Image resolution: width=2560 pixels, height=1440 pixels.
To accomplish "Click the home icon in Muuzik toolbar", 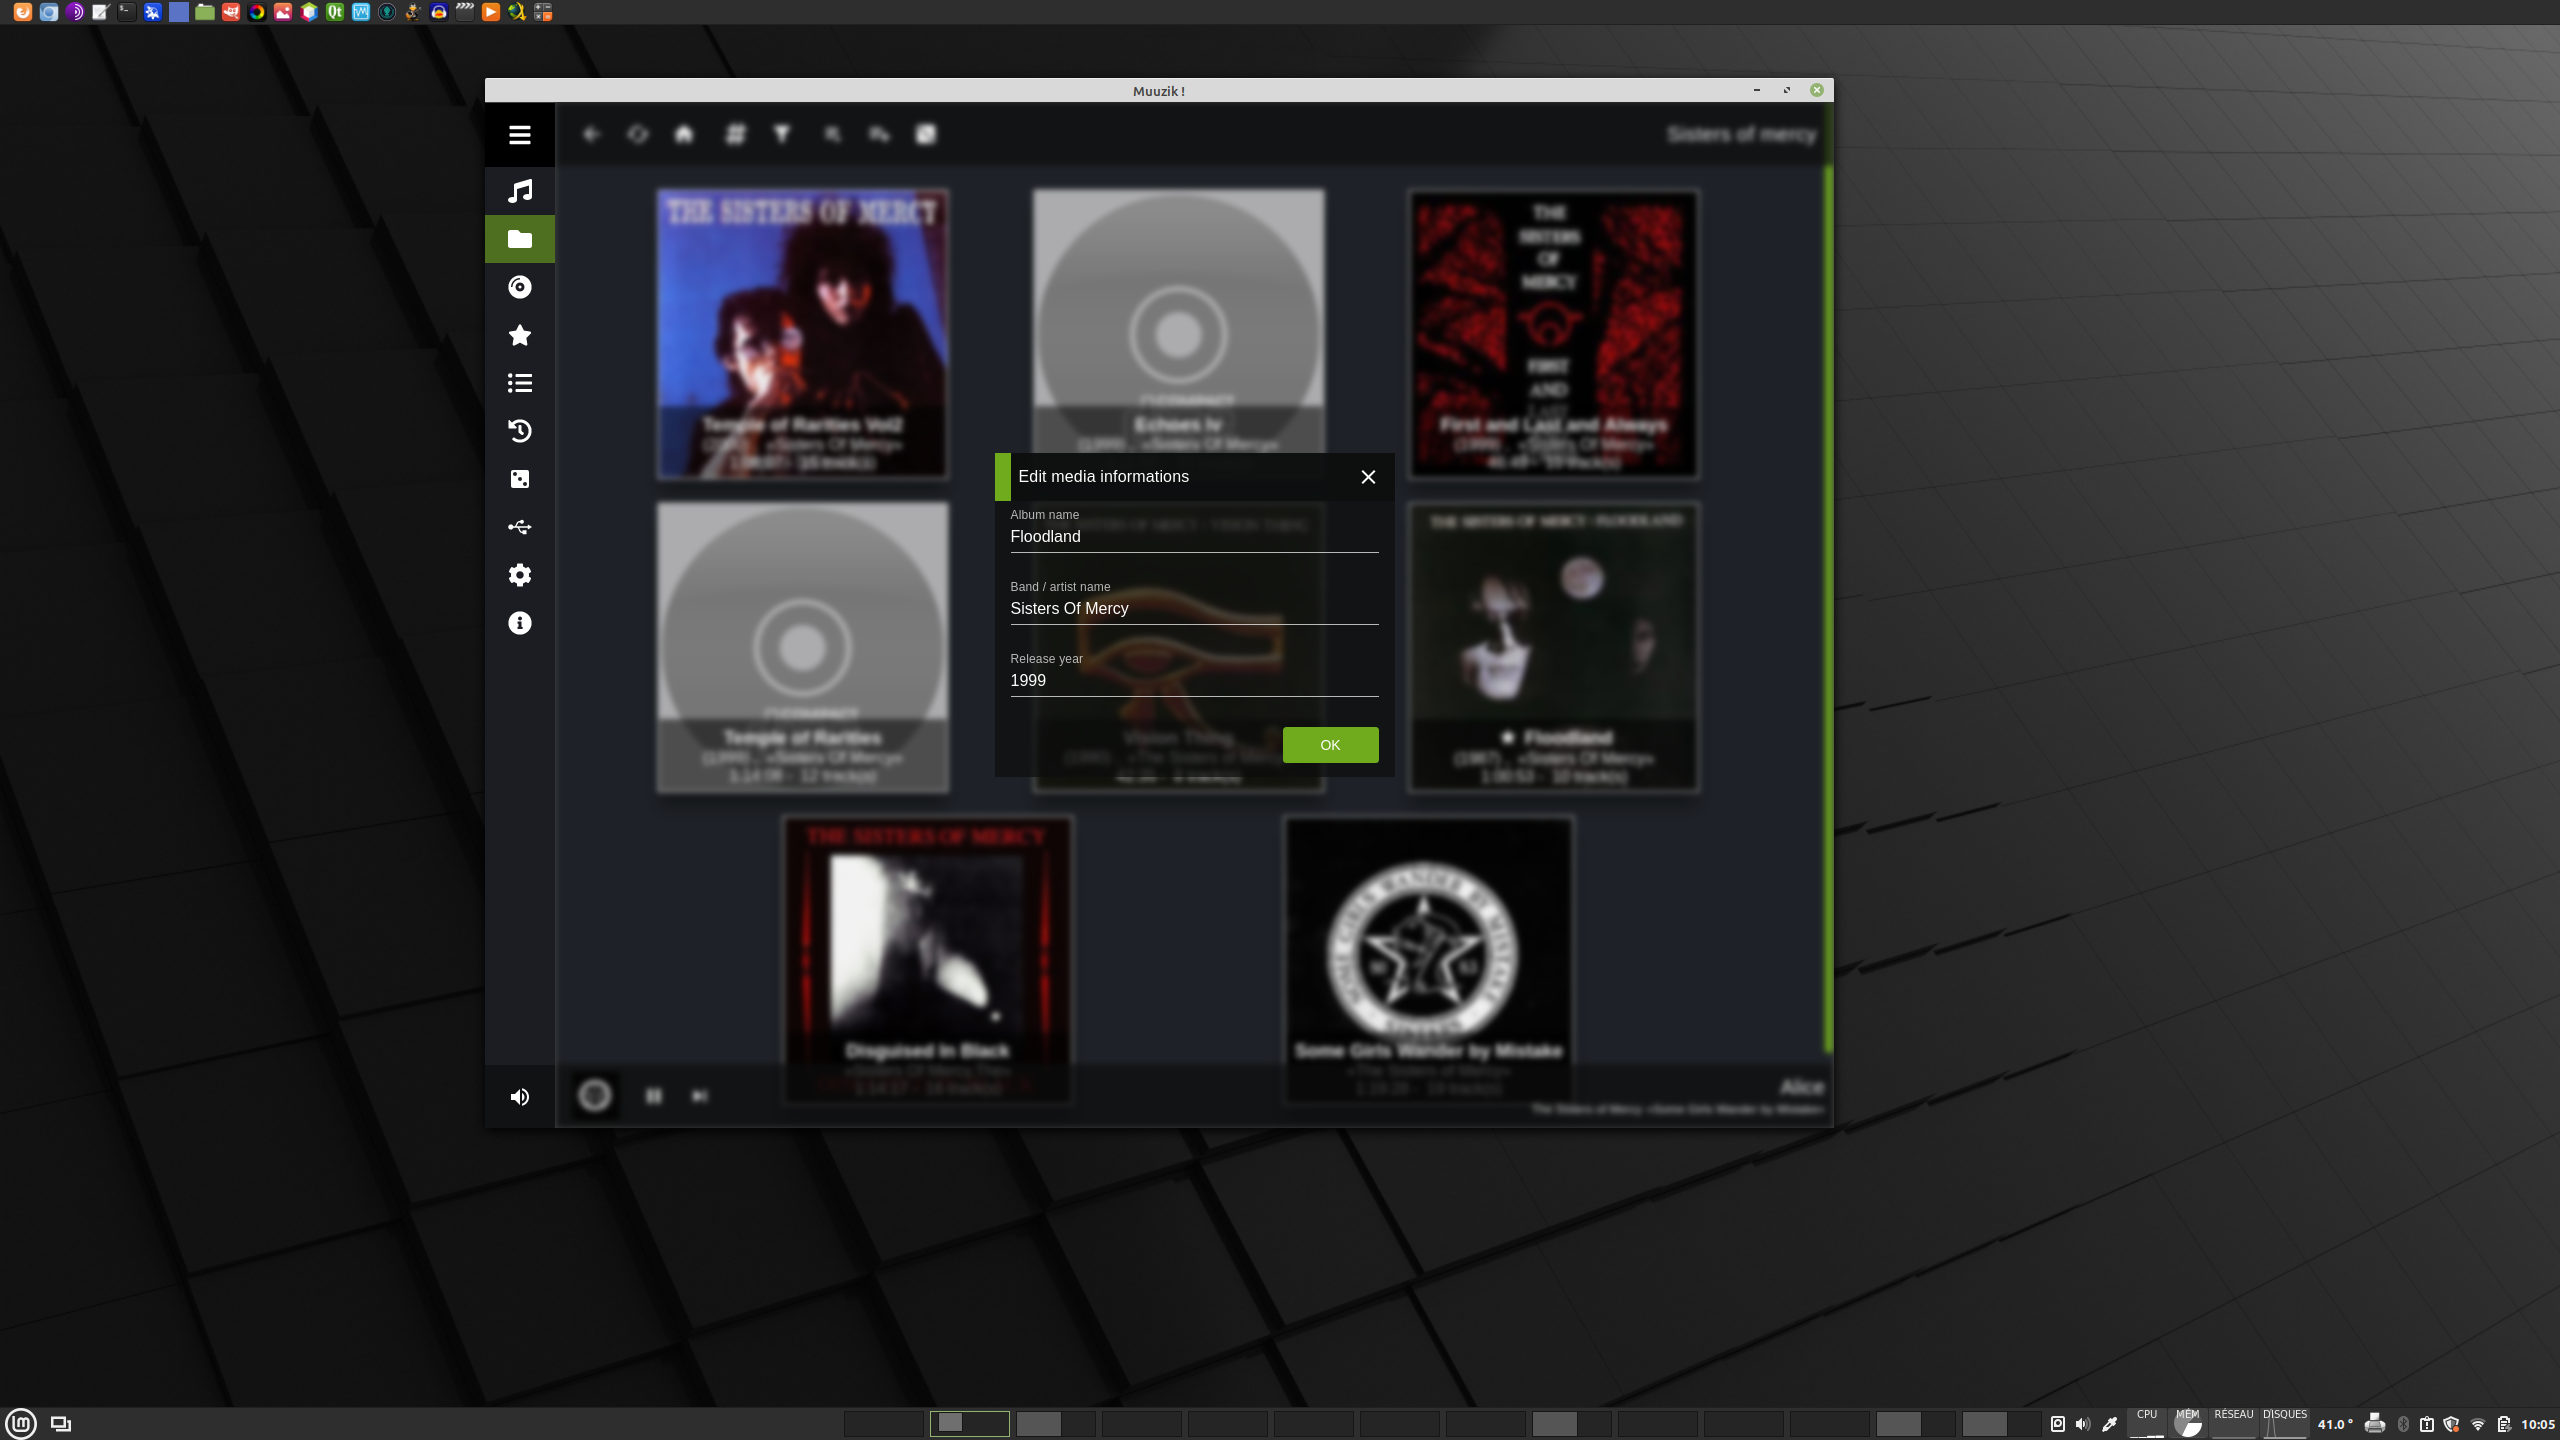I will (684, 134).
